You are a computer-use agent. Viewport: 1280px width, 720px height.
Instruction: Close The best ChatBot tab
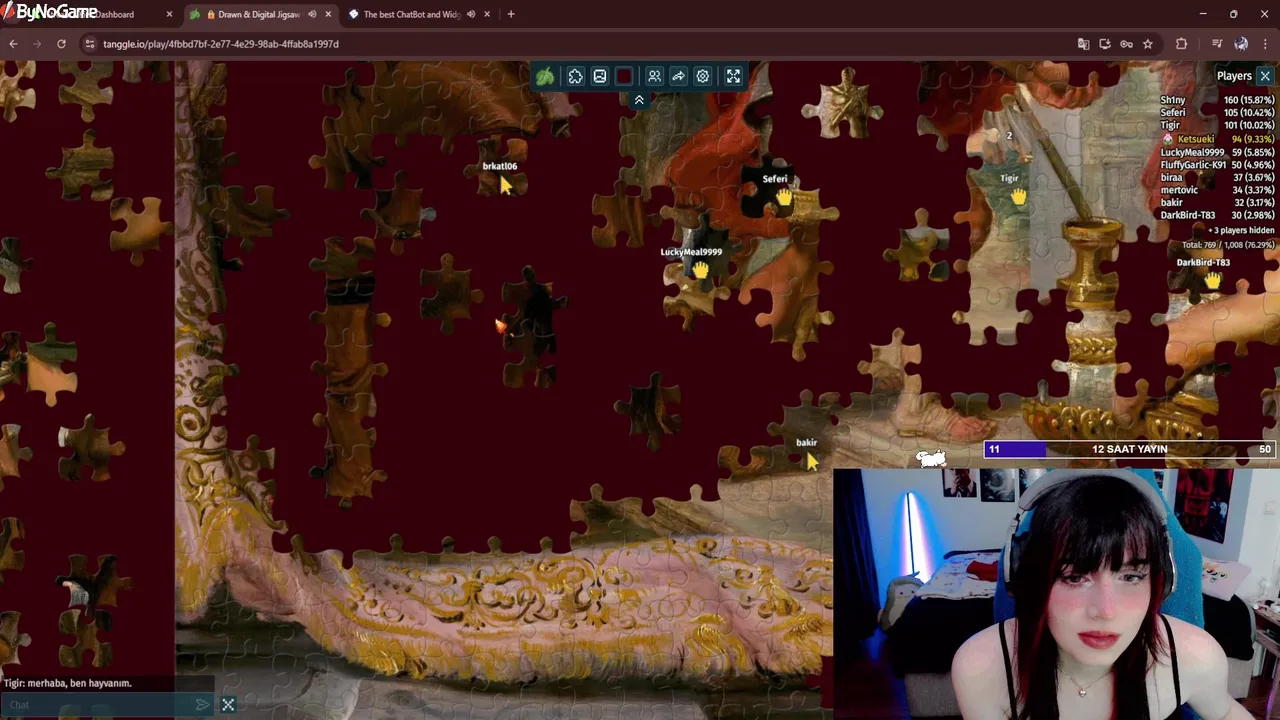pos(487,14)
